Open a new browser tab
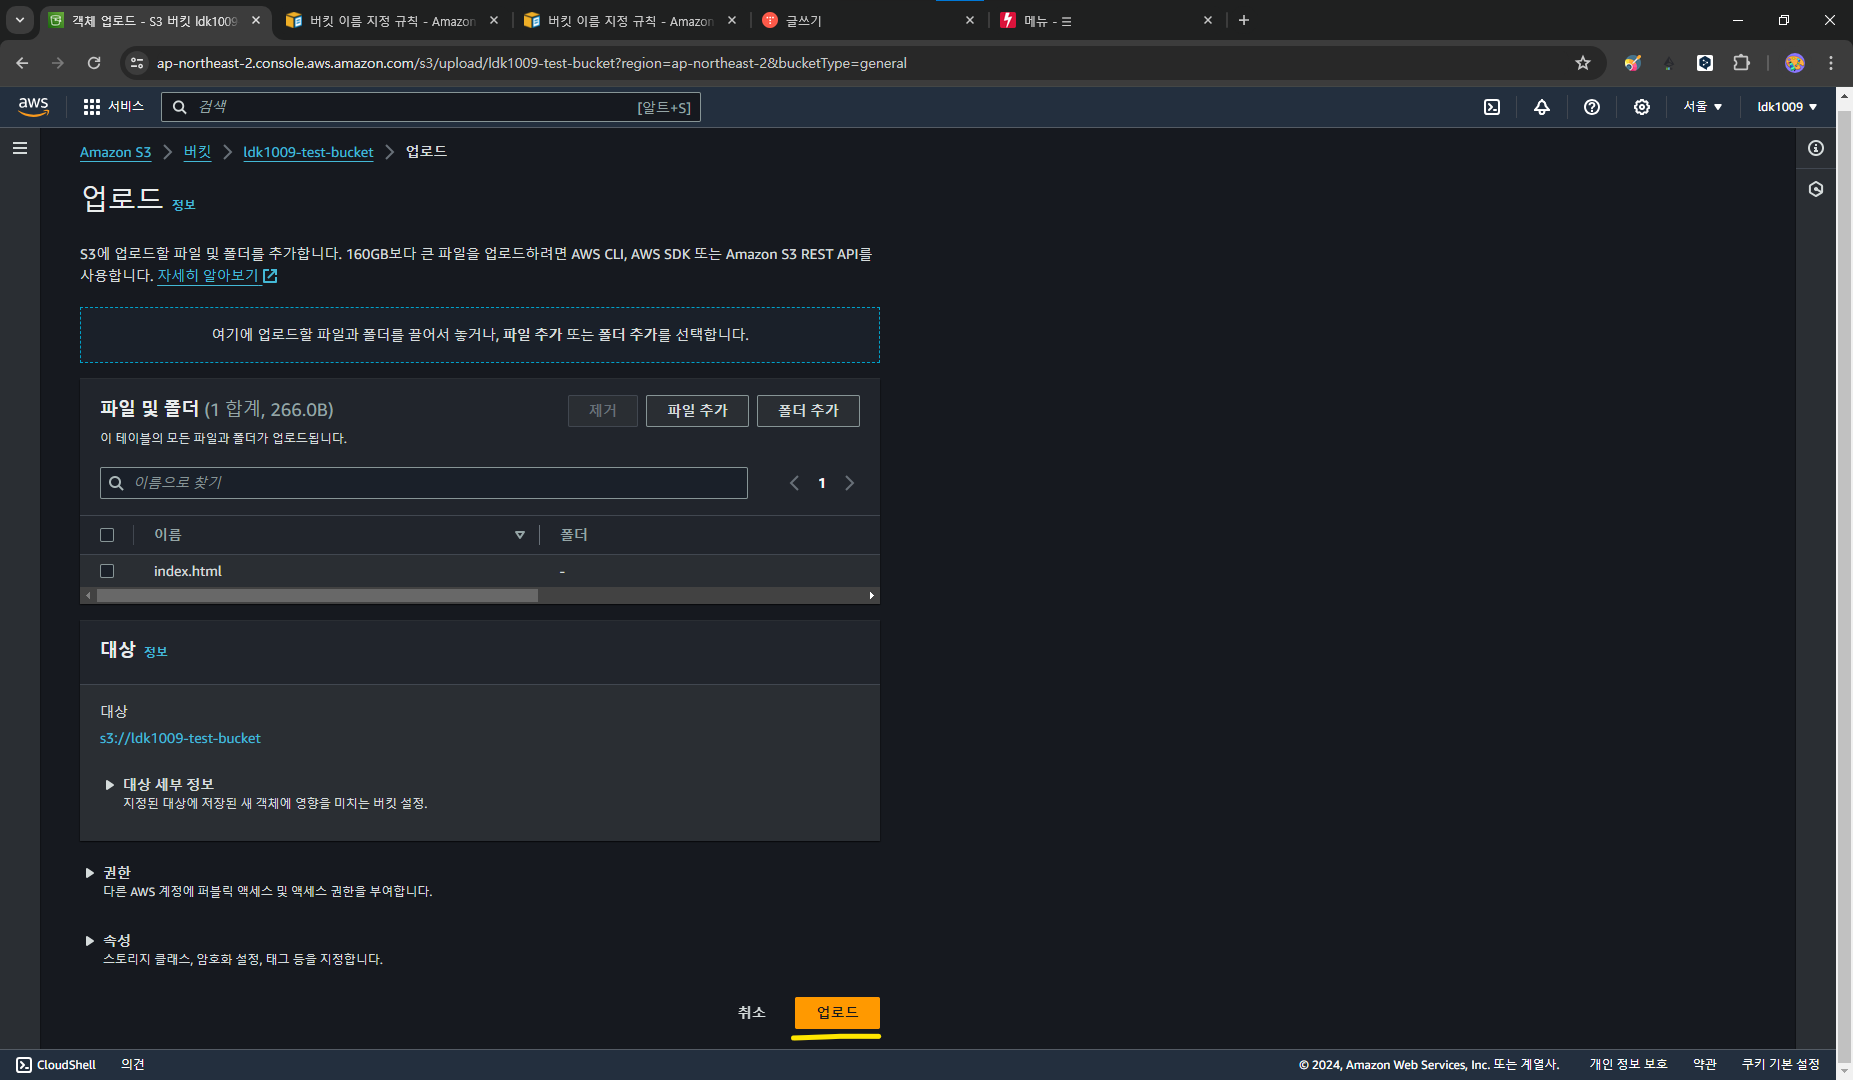 [1244, 20]
